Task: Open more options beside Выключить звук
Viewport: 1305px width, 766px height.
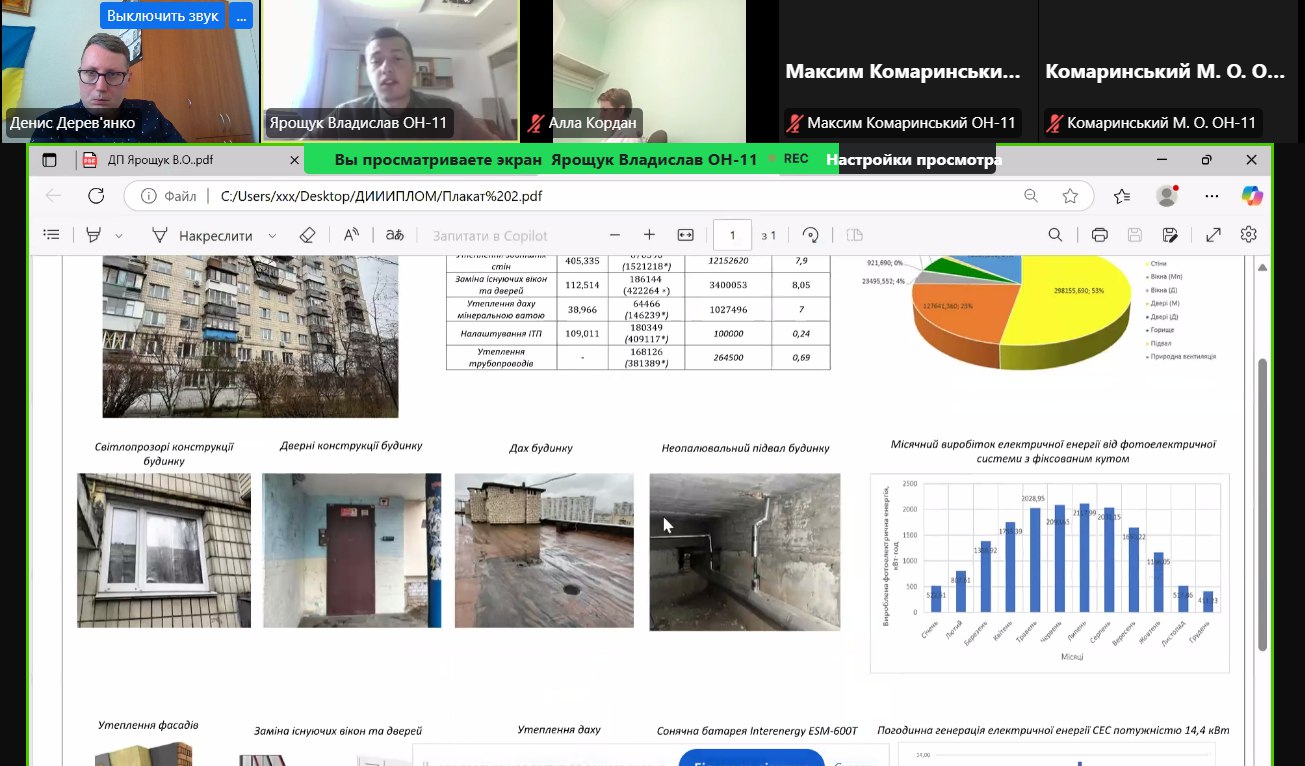Action: click(240, 16)
